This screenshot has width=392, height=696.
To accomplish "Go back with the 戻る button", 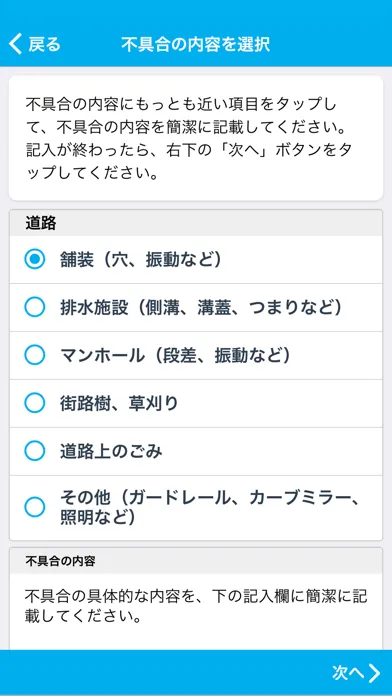I will 34,45.
